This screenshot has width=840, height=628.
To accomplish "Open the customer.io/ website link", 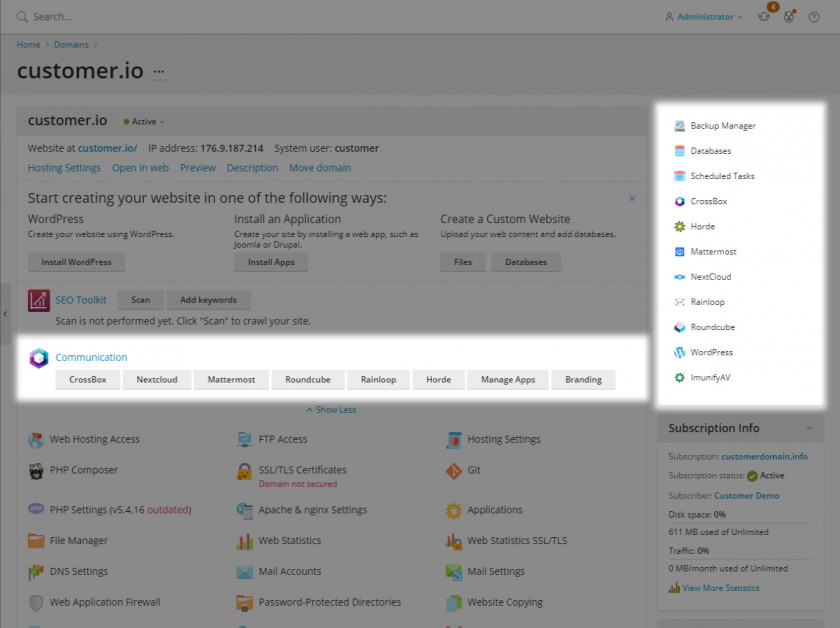I will tap(108, 148).
